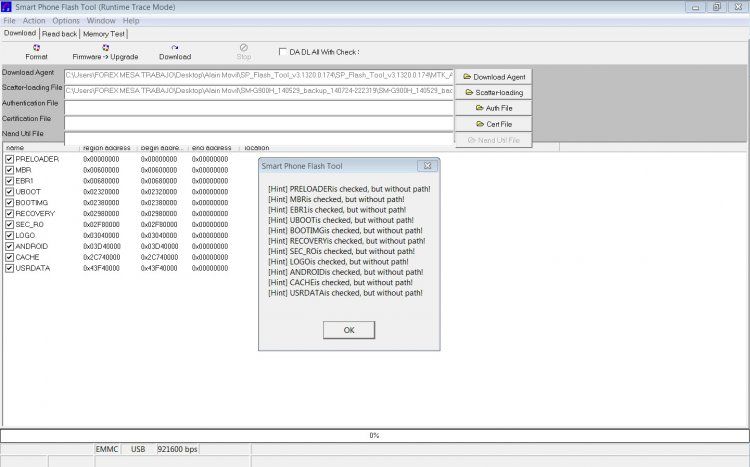
Task: Click the Format toolbar icon
Action: (36, 52)
